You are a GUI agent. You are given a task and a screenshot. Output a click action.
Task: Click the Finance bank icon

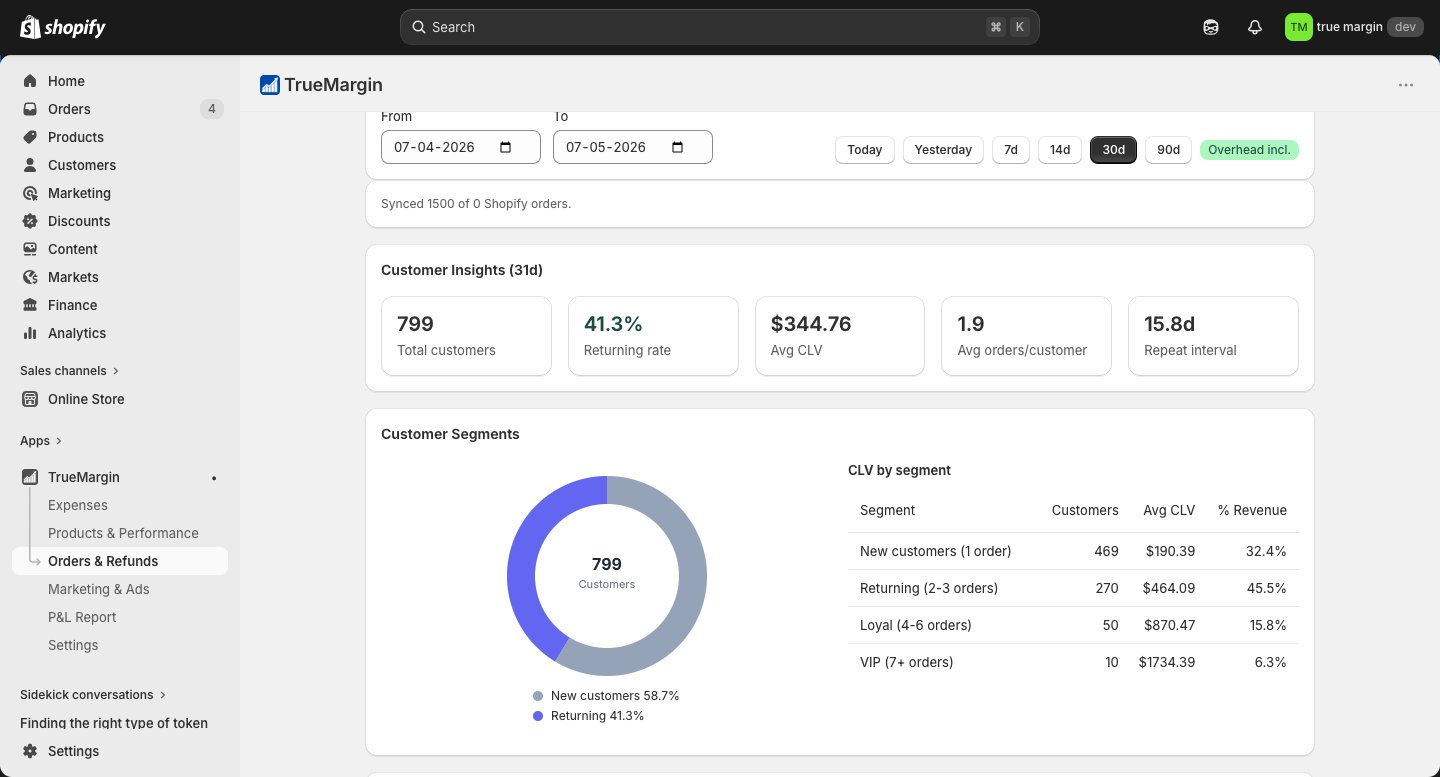[x=30, y=305]
